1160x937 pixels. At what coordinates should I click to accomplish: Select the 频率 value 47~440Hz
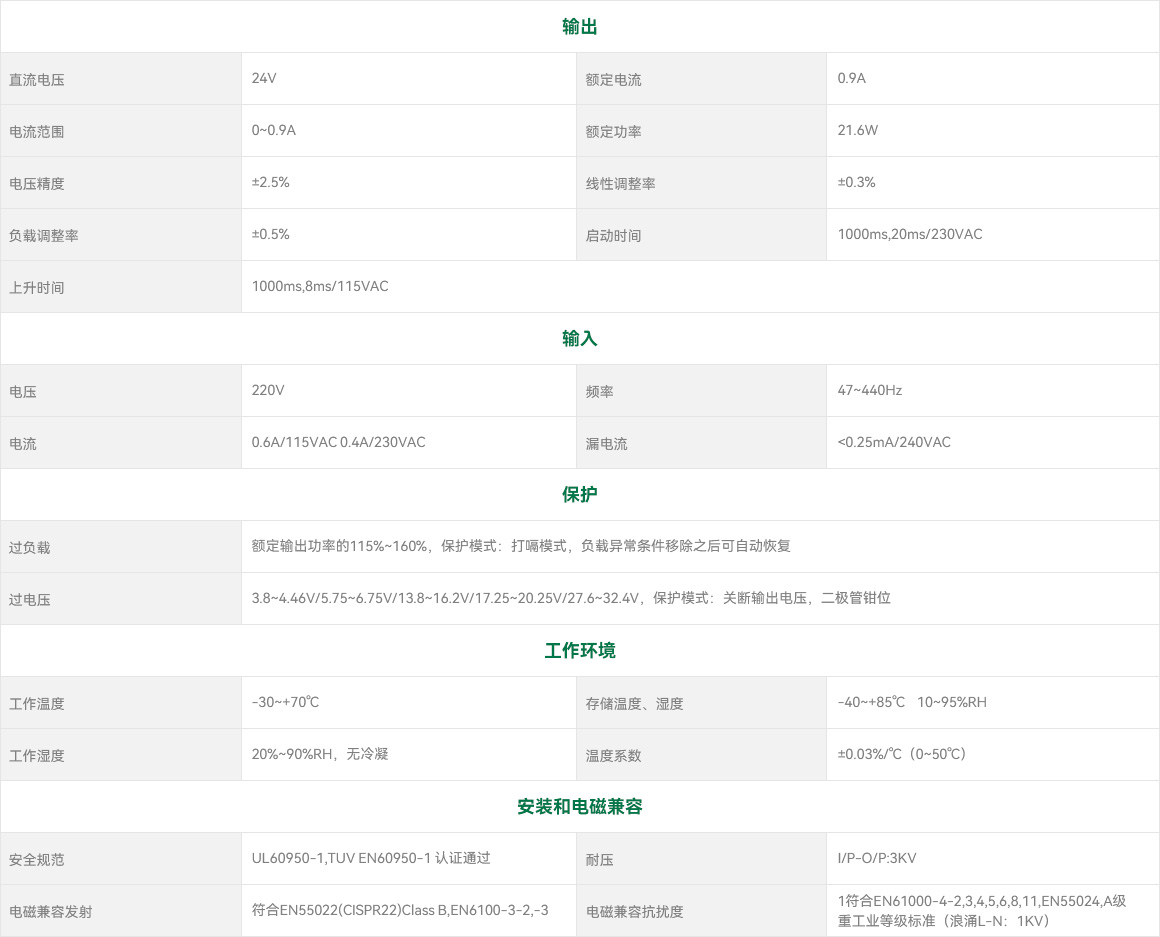pyautogui.click(x=870, y=390)
